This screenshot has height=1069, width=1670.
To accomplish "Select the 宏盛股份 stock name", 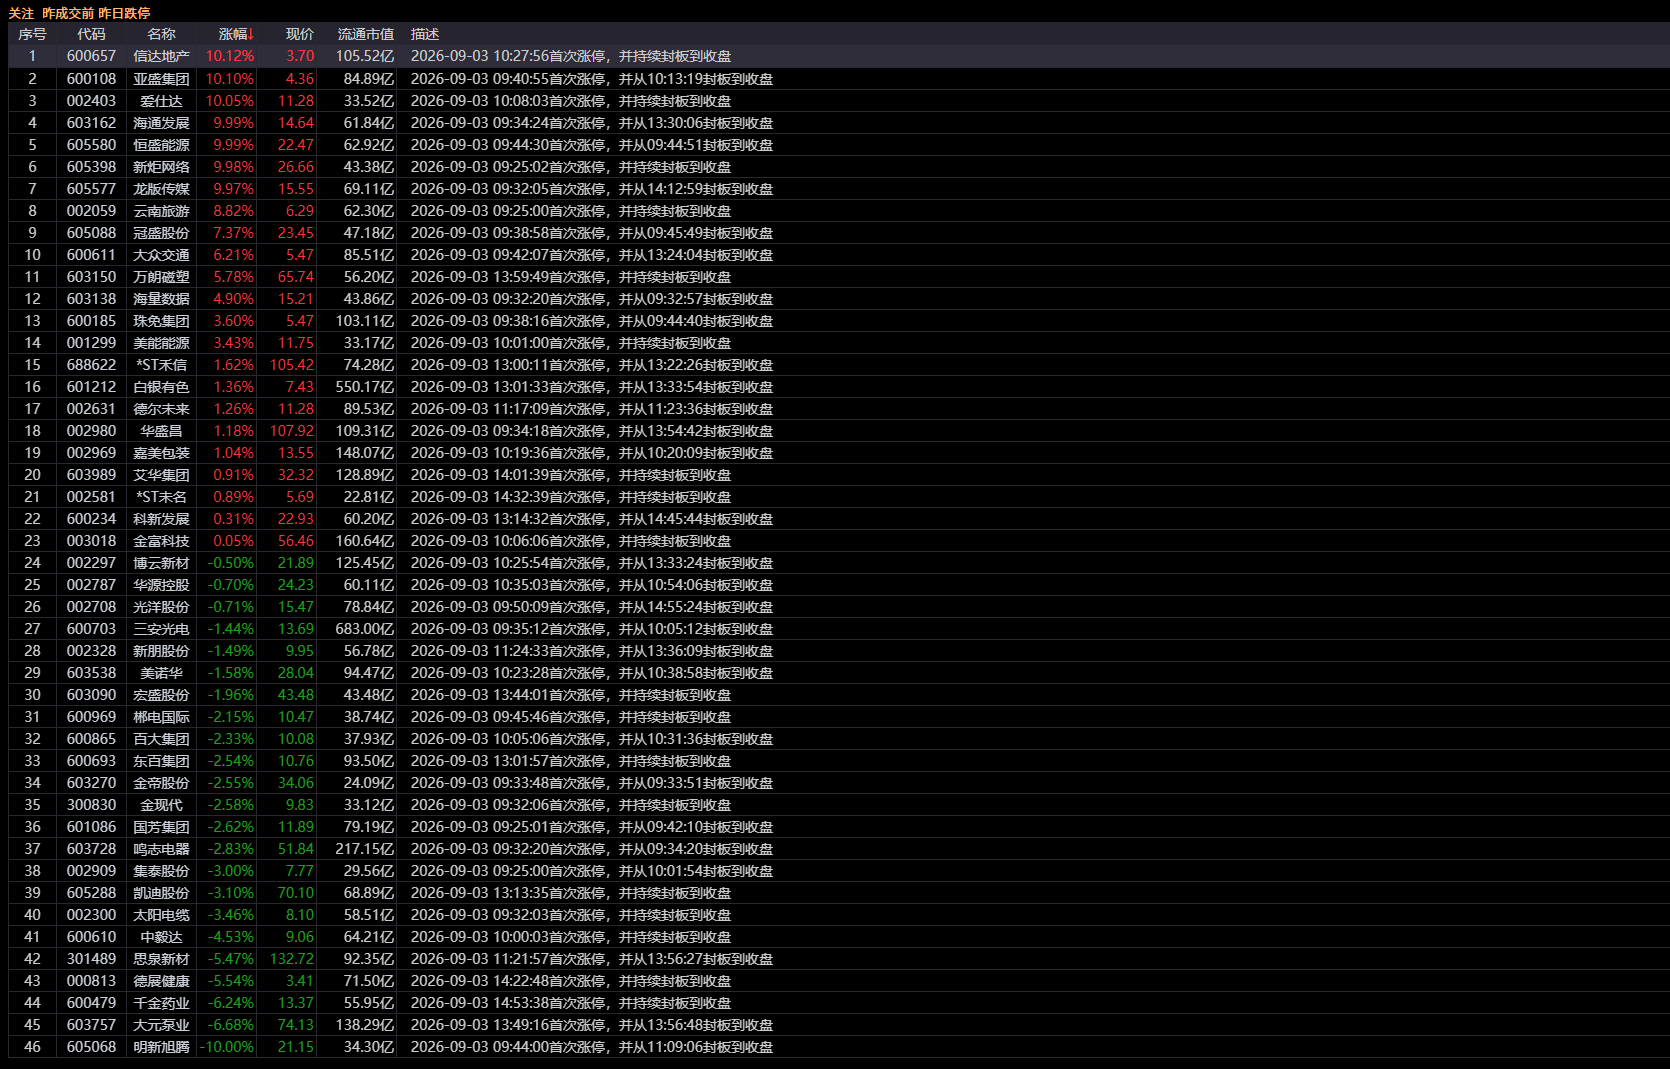I will click(161, 694).
